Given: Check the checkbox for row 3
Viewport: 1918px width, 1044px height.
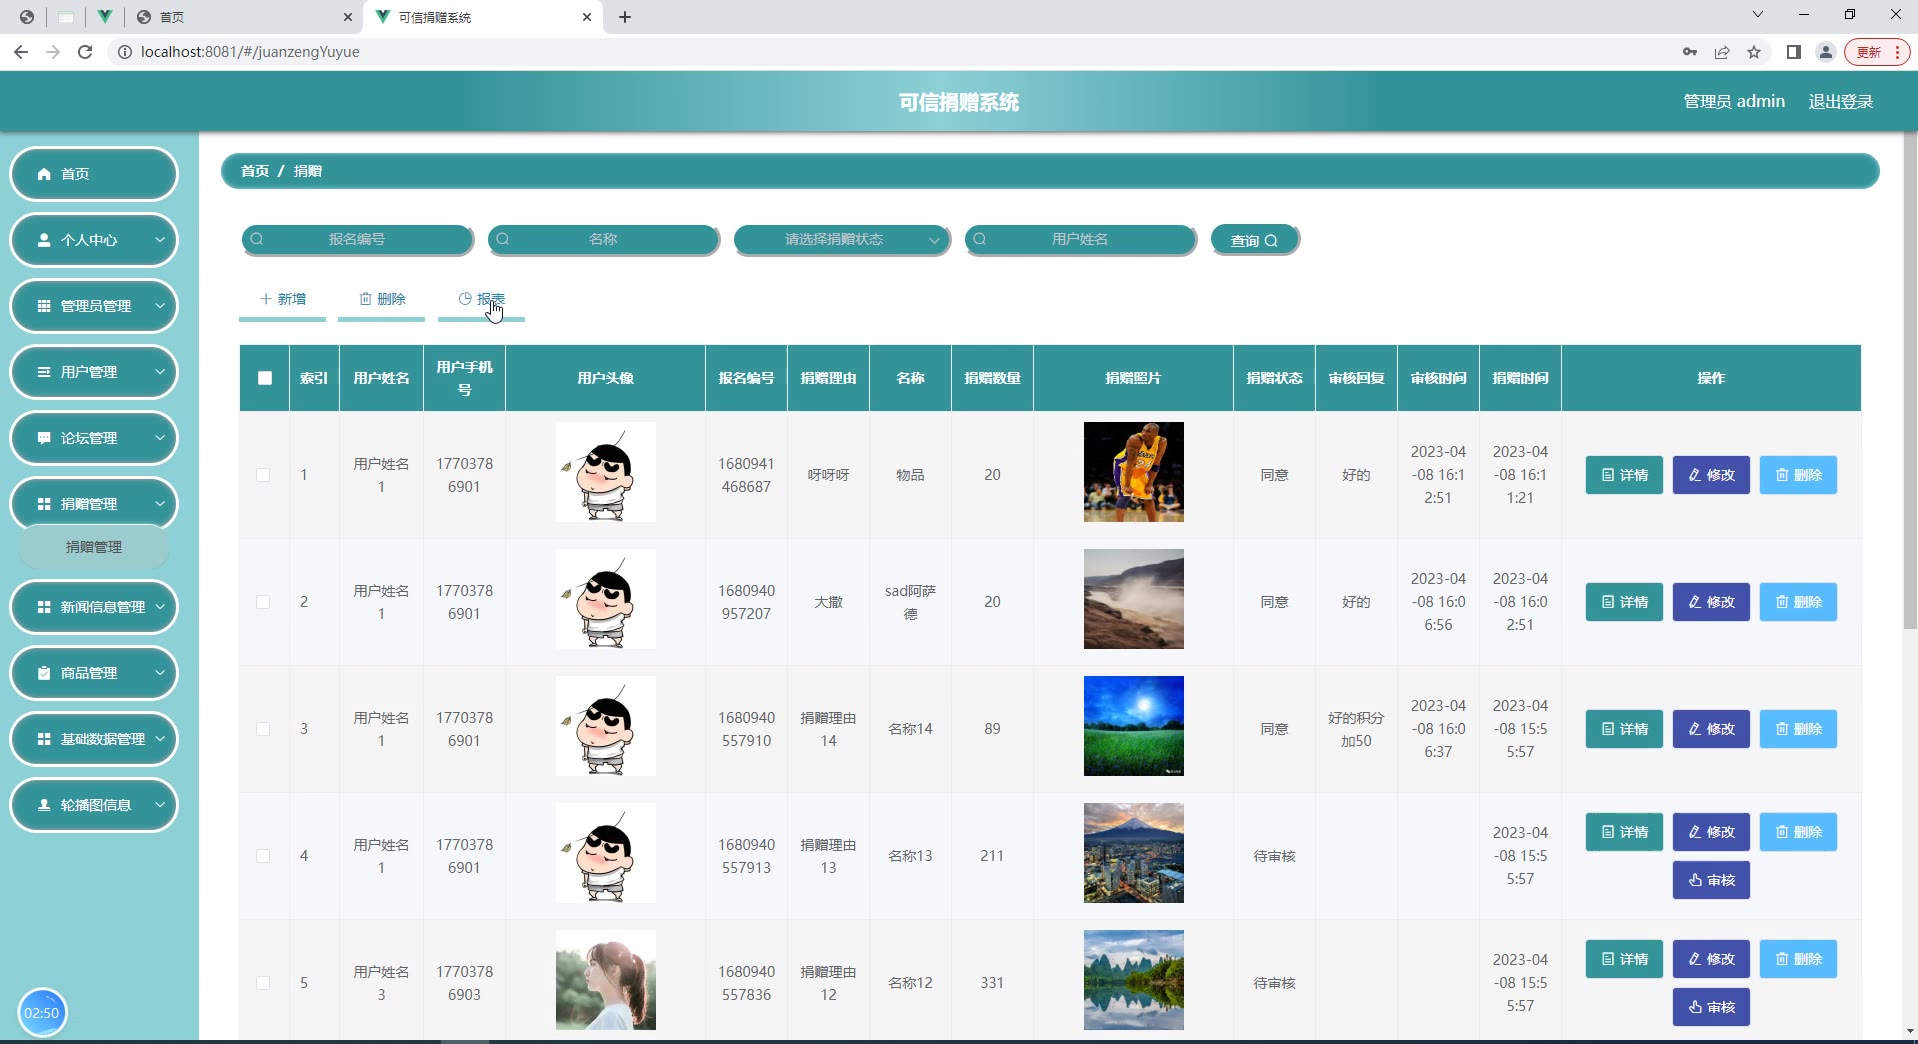Looking at the screenshot, I should (x=263, y=729).
